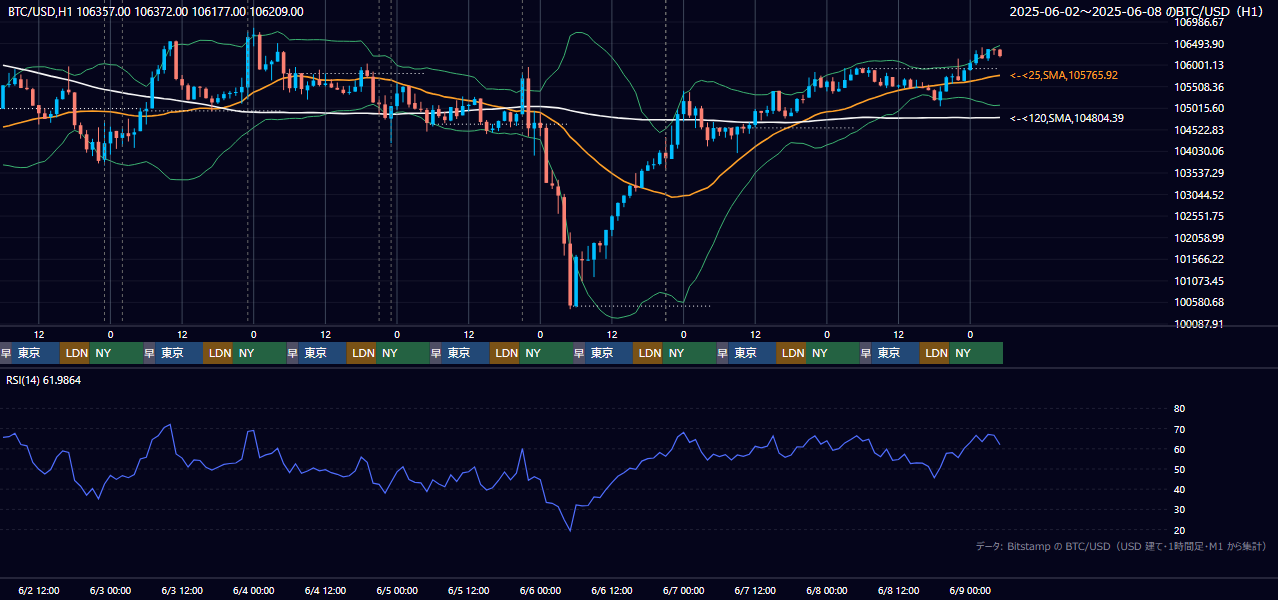The image size is (1278, 600).
Task: Click the 6/3 12:00 date label
Action: (182, 591)
